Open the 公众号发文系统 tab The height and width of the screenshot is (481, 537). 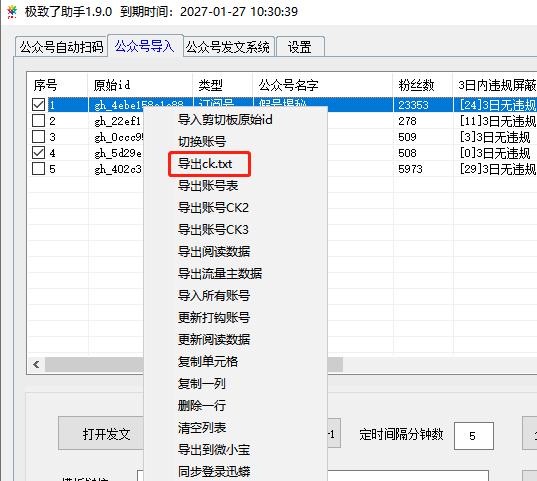click(x=228, y=47)
